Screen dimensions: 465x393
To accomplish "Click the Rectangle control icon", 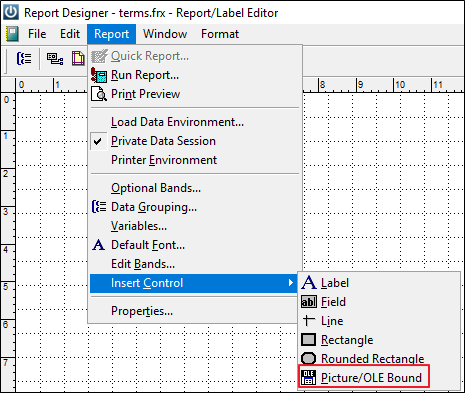I will click(308, 340).
